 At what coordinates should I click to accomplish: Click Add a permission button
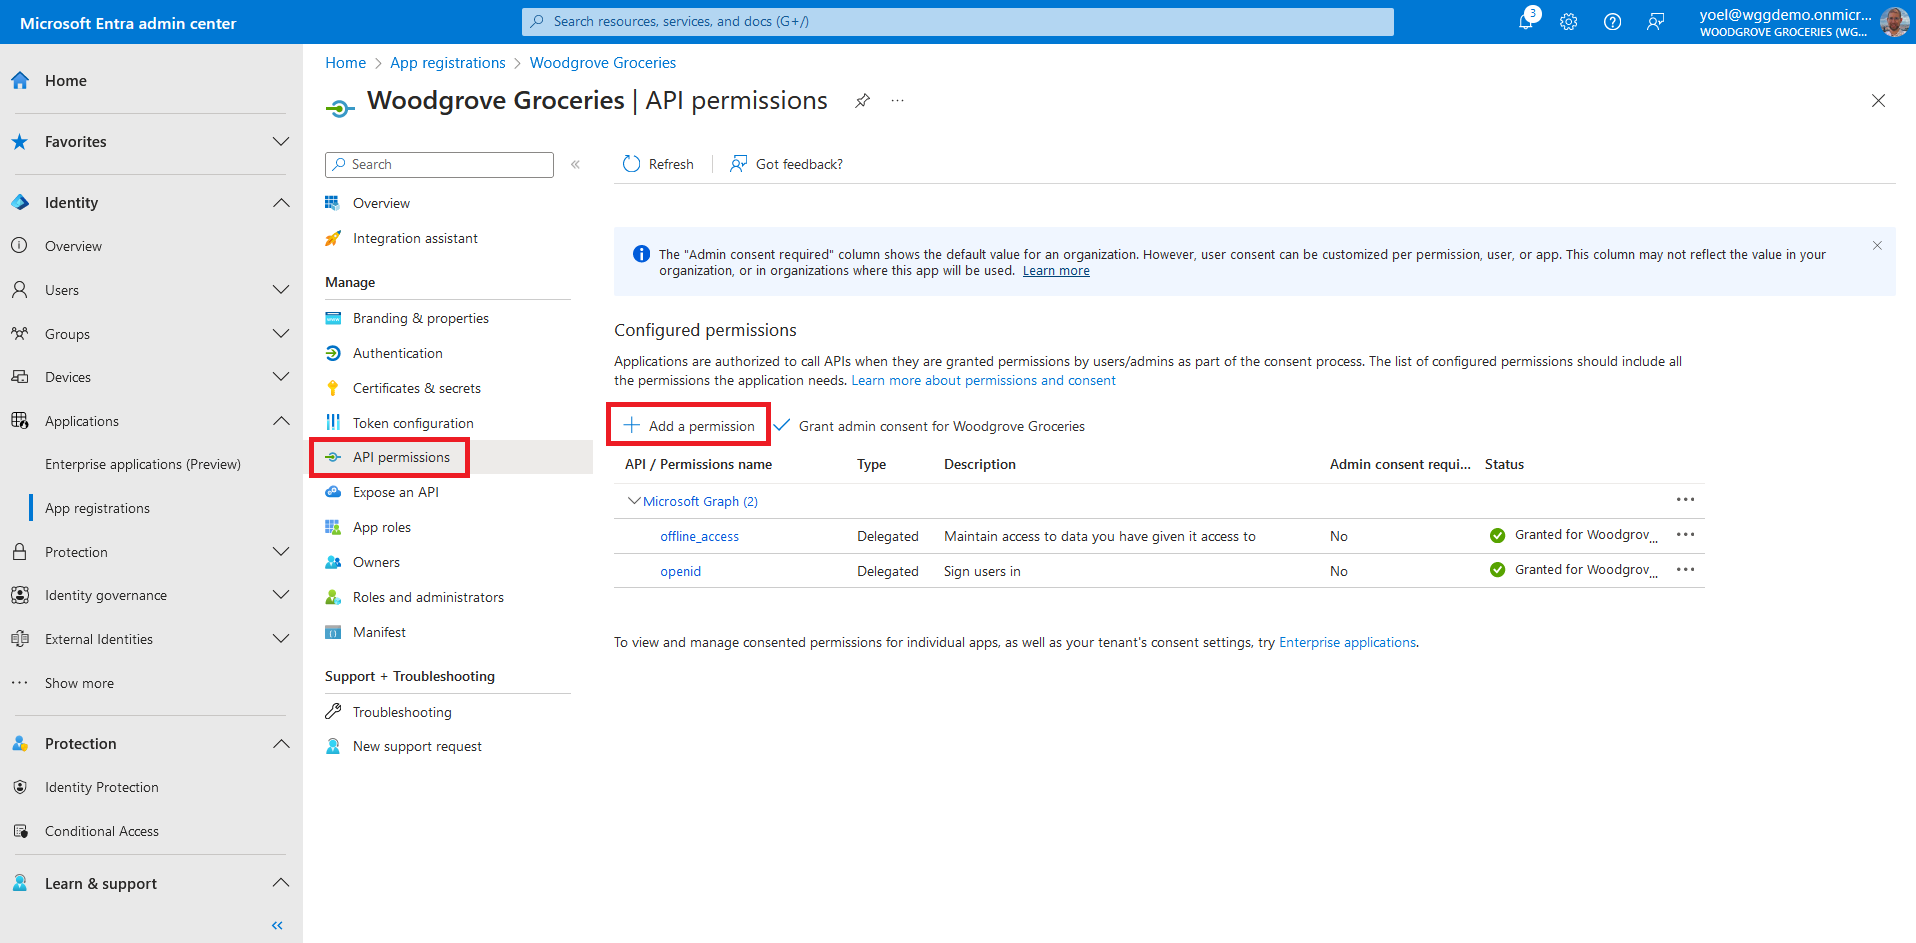[x=689, y=426]
